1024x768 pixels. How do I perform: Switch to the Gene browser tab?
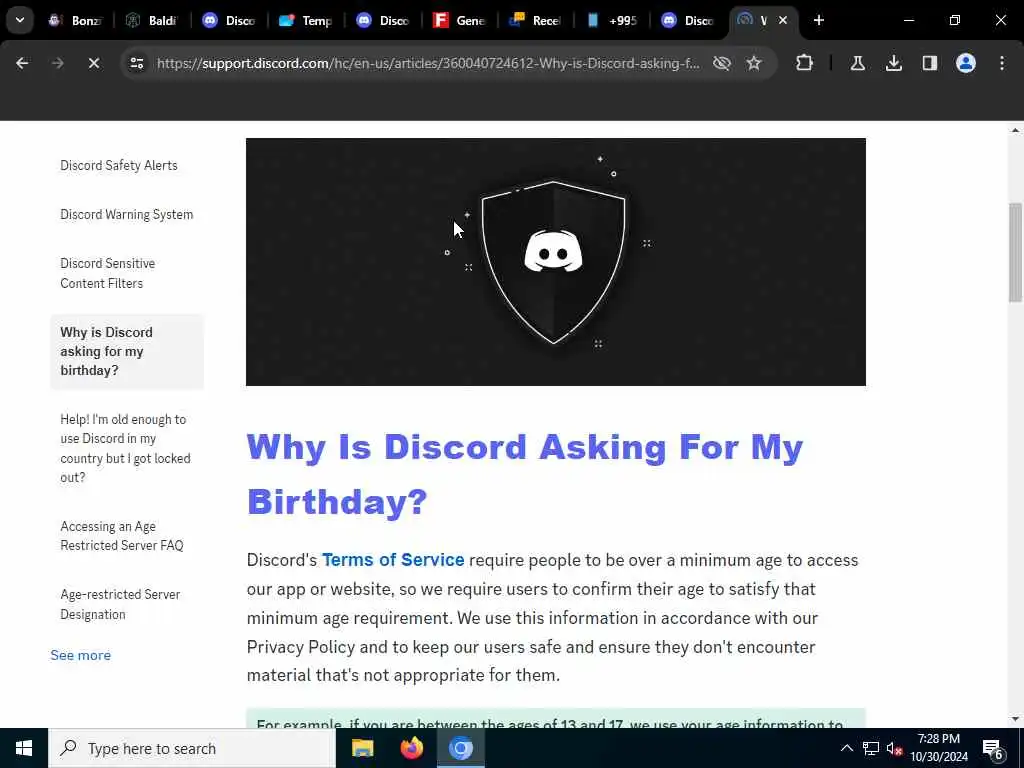click(461, 20)
